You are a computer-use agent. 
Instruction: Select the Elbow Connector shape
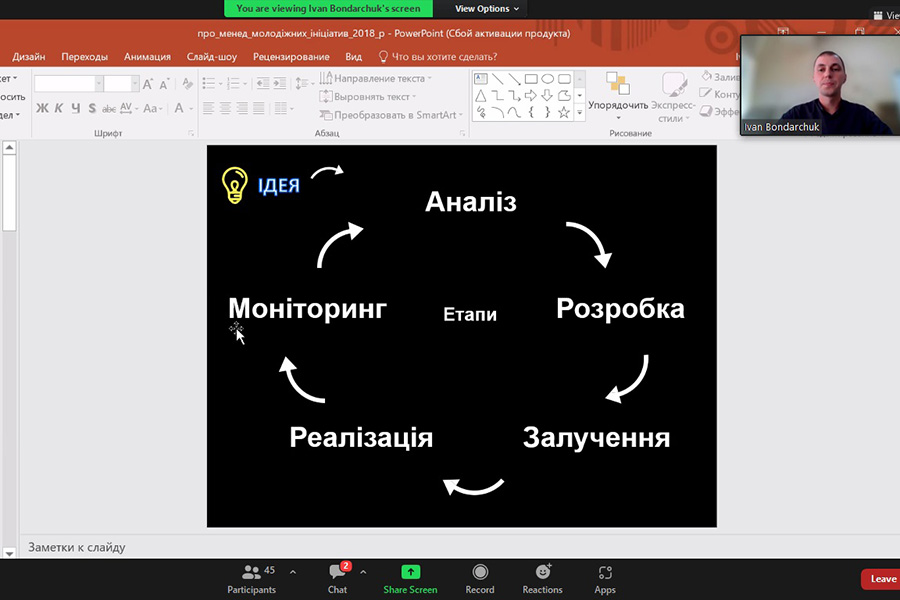click(x=498, y=95)
